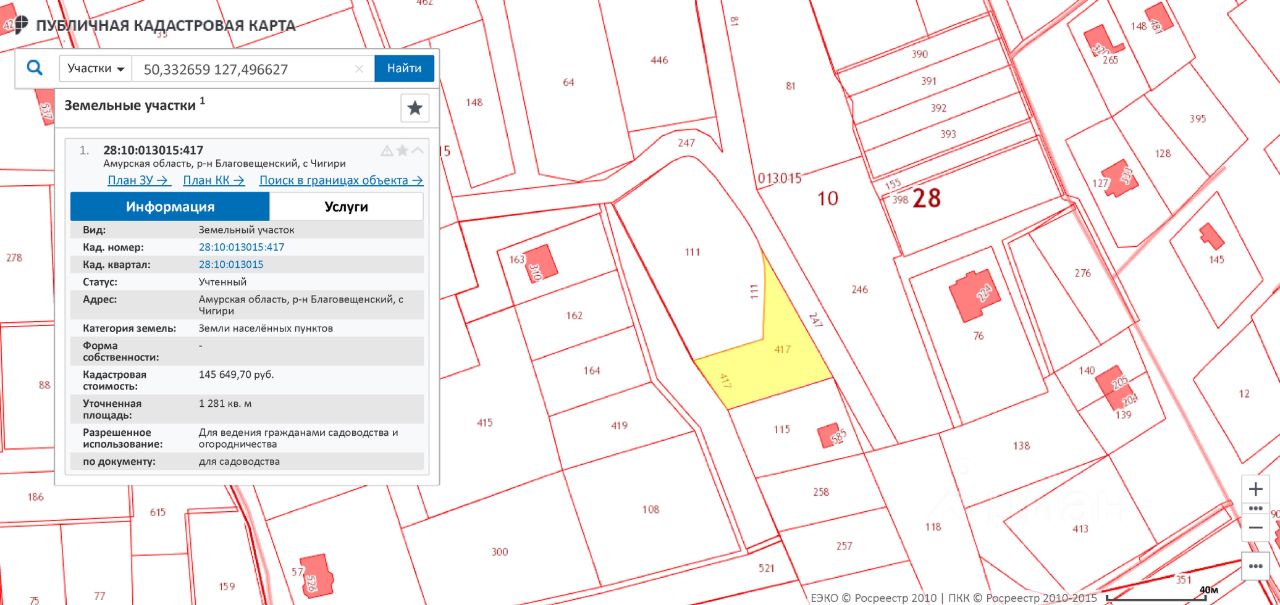1280x605 pixels.
Task: Click parcel 446 on the map
Action: tap(659, 61)
